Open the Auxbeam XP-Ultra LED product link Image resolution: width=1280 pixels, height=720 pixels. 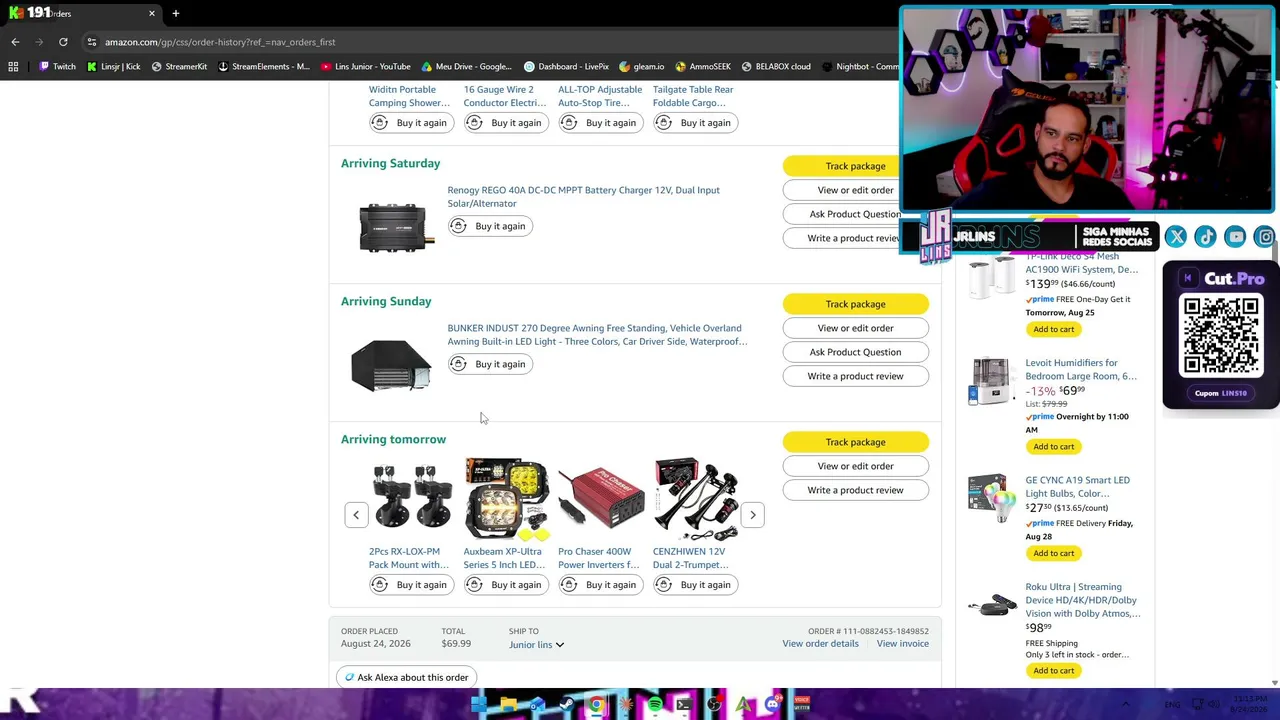click(504, 558)
